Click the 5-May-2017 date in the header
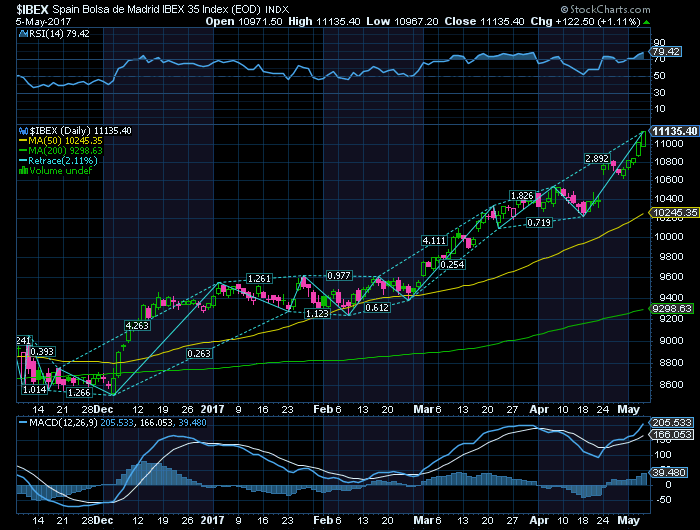 tap(43, 21)
